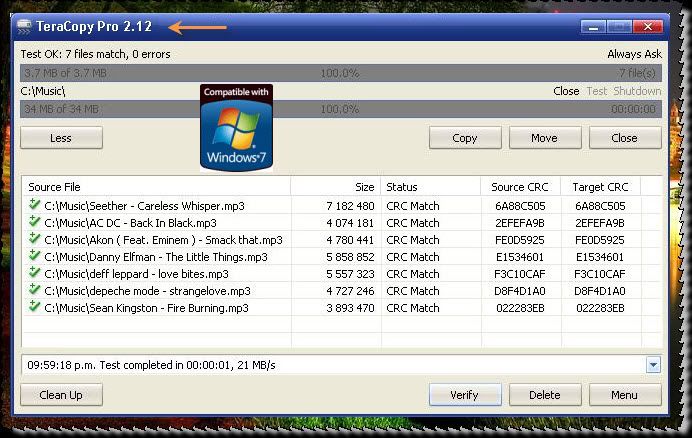Click green checkmark icon for AC DC file

35,222
